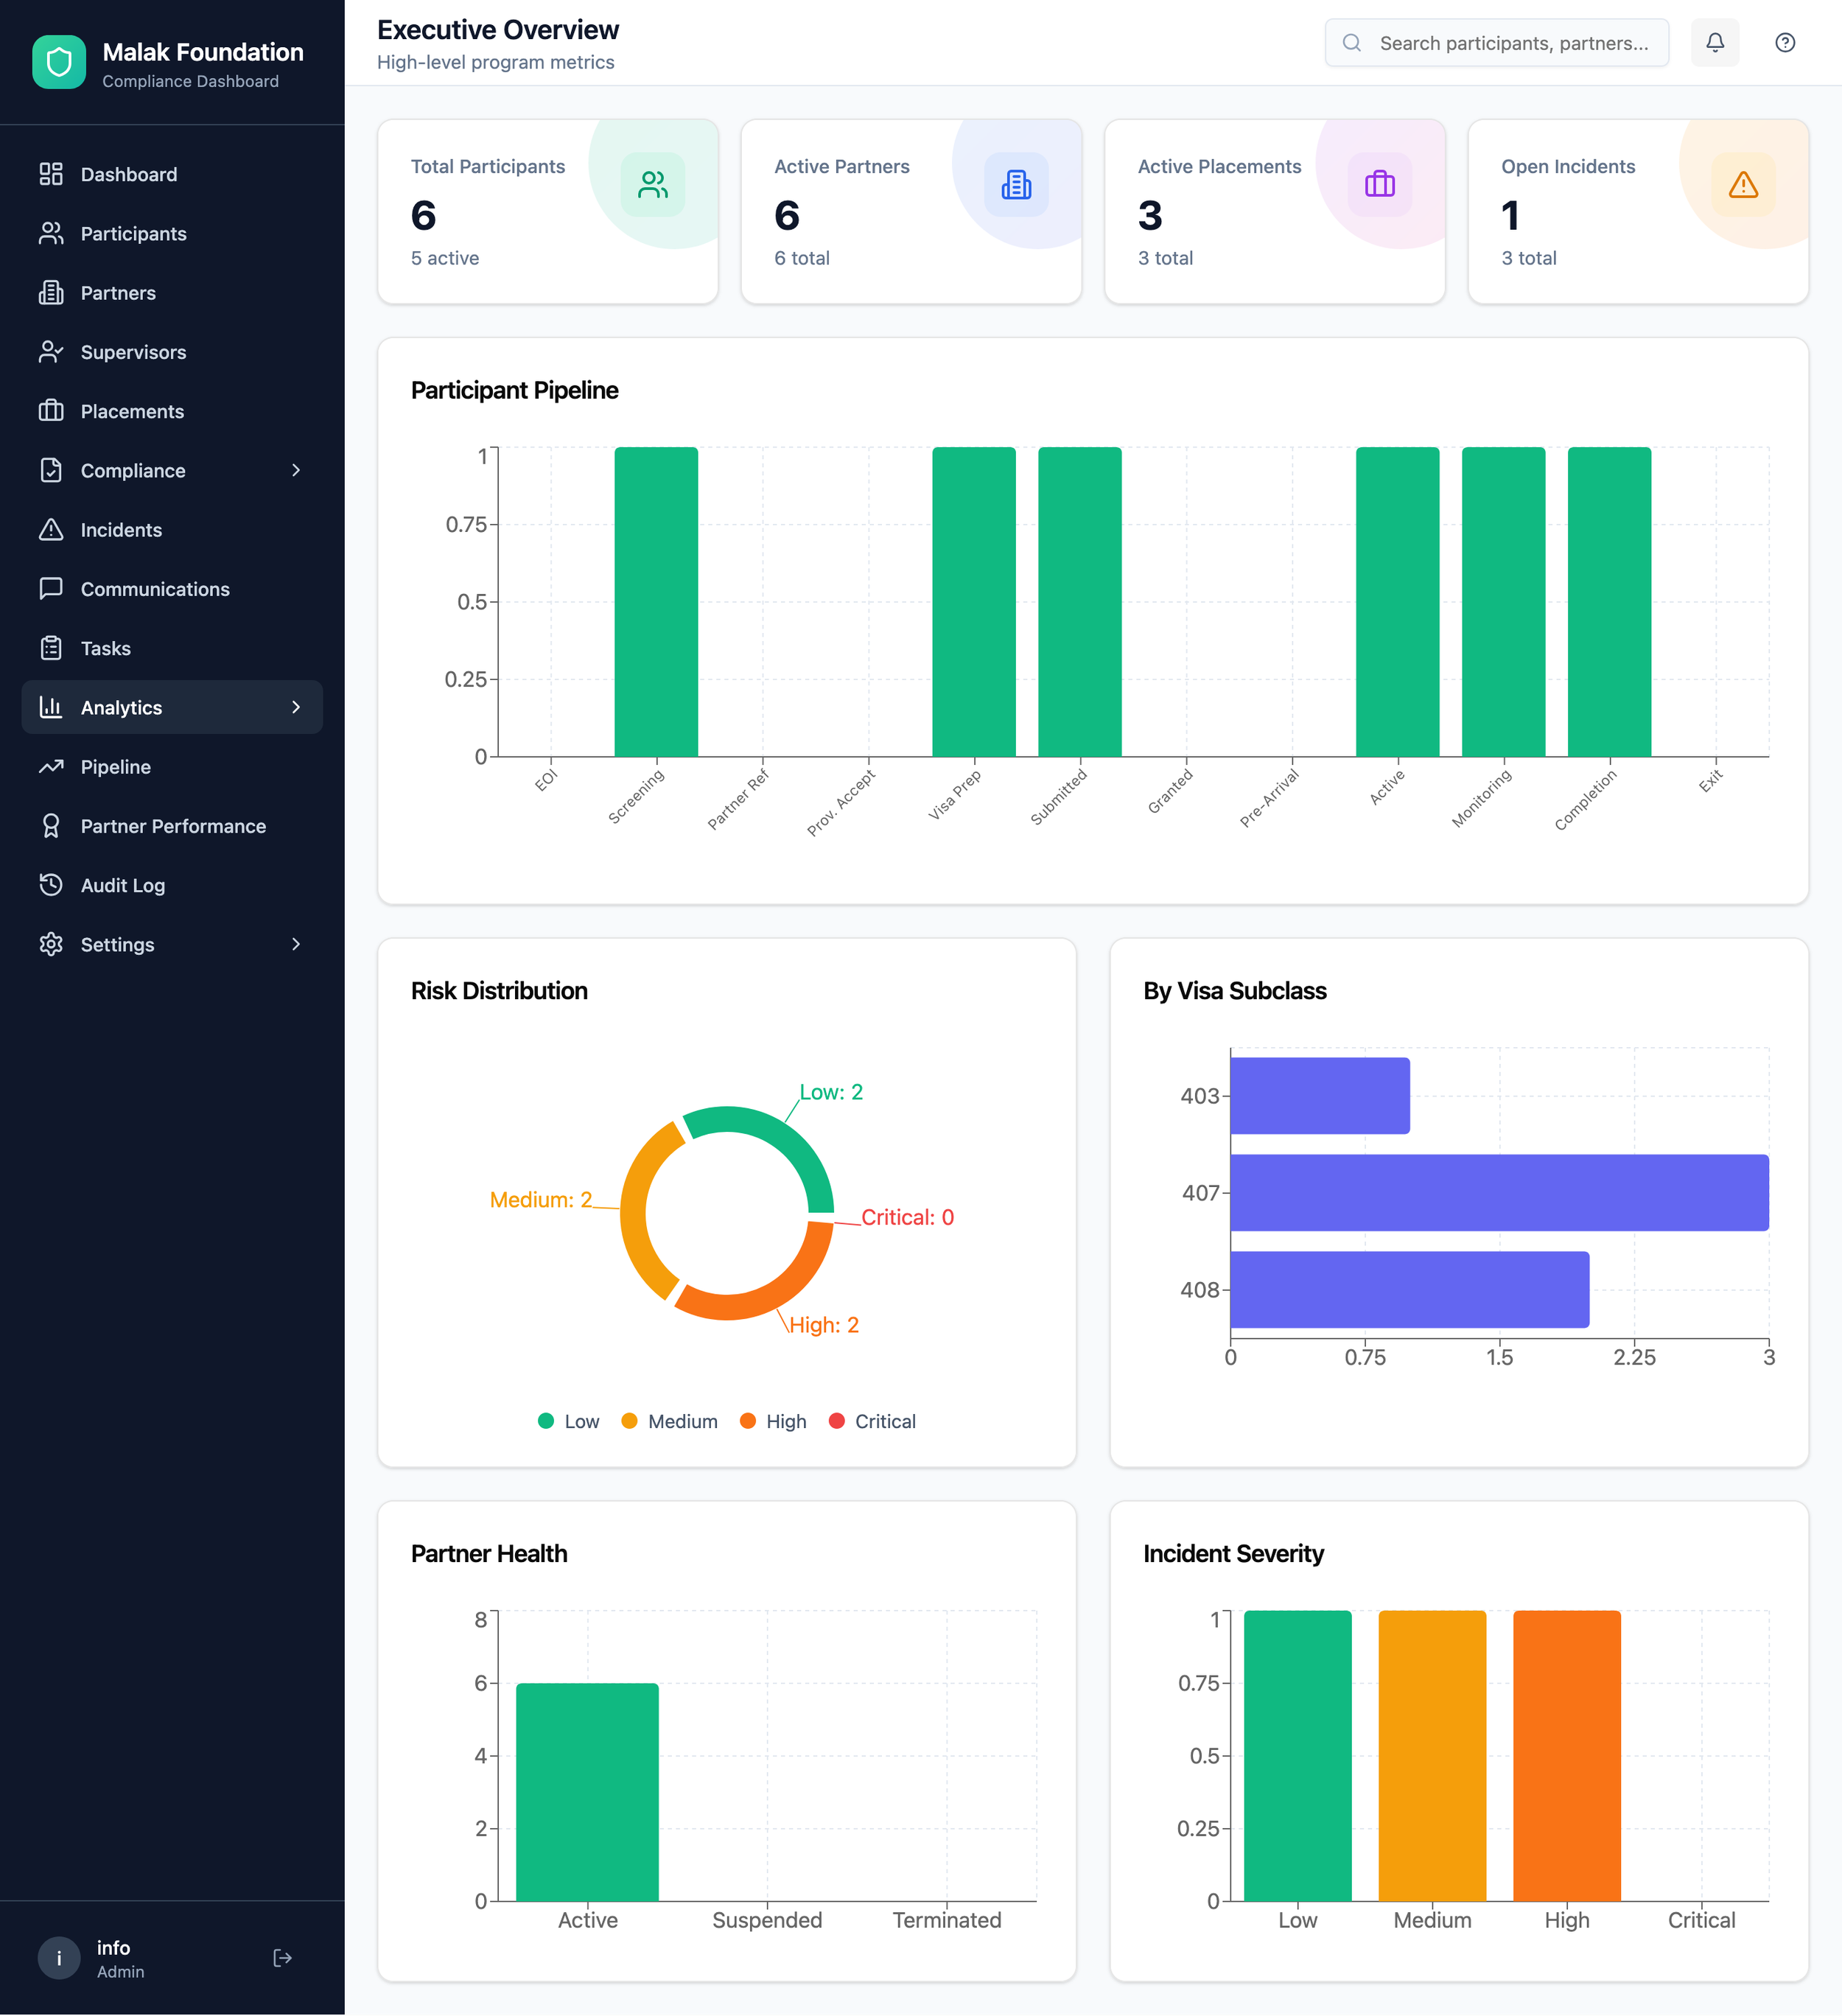Screen dimensions: 1842x2016
Task: Expand the Settings submenu chevron
Action: (x=296, y=944)
